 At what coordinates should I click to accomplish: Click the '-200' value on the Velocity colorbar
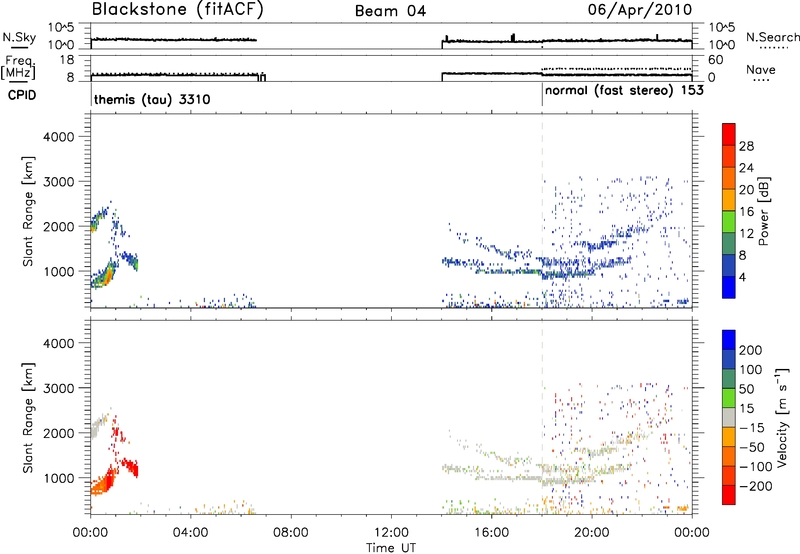coord(755,486)
